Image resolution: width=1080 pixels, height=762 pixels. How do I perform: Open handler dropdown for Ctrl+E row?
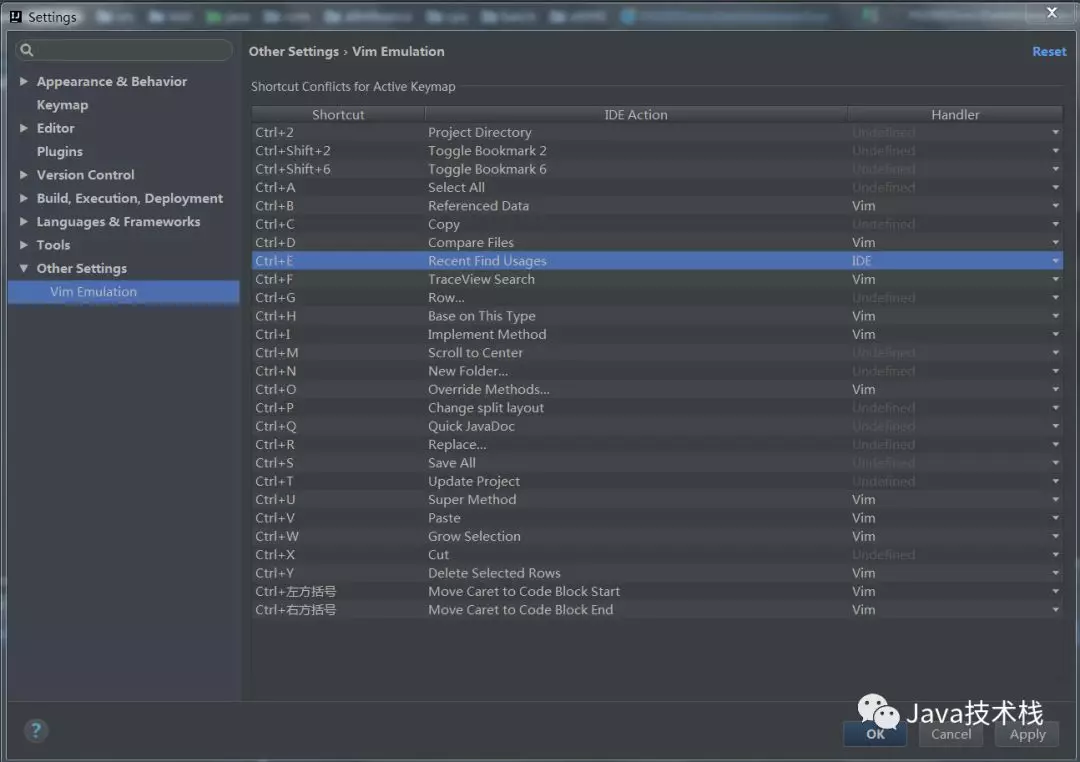coord(1055,261)
